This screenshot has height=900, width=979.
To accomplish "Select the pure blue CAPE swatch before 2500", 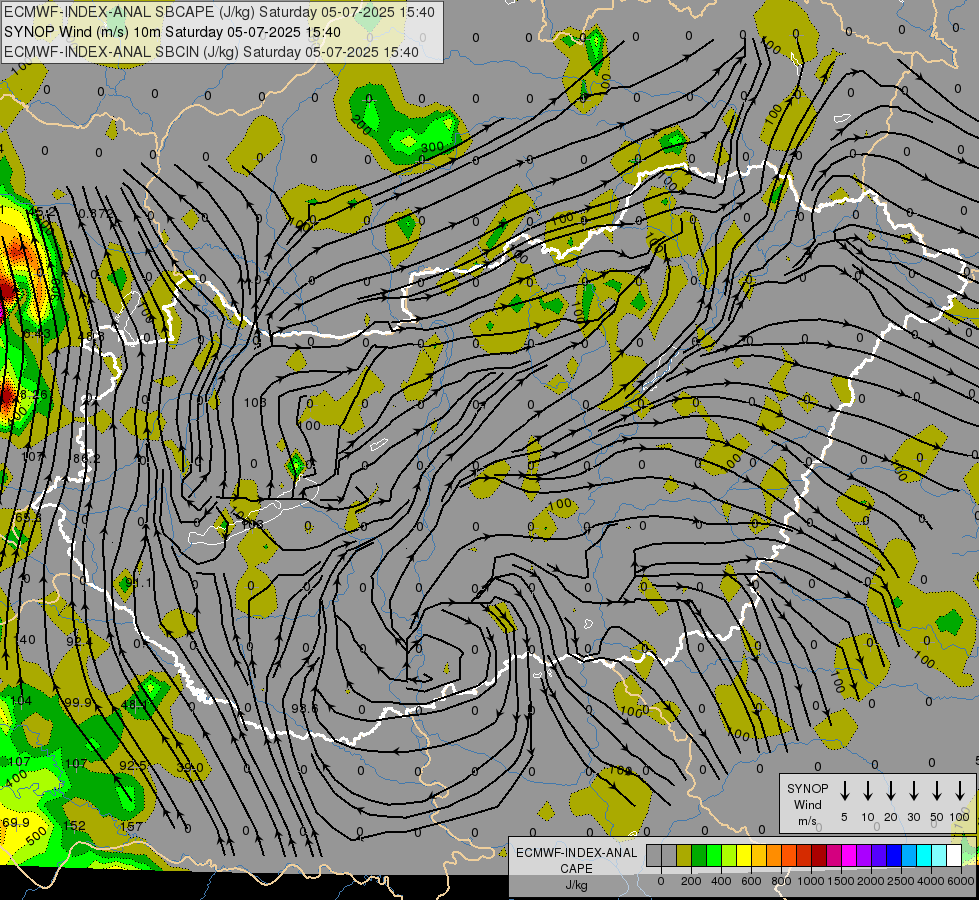I will [895, 855].
